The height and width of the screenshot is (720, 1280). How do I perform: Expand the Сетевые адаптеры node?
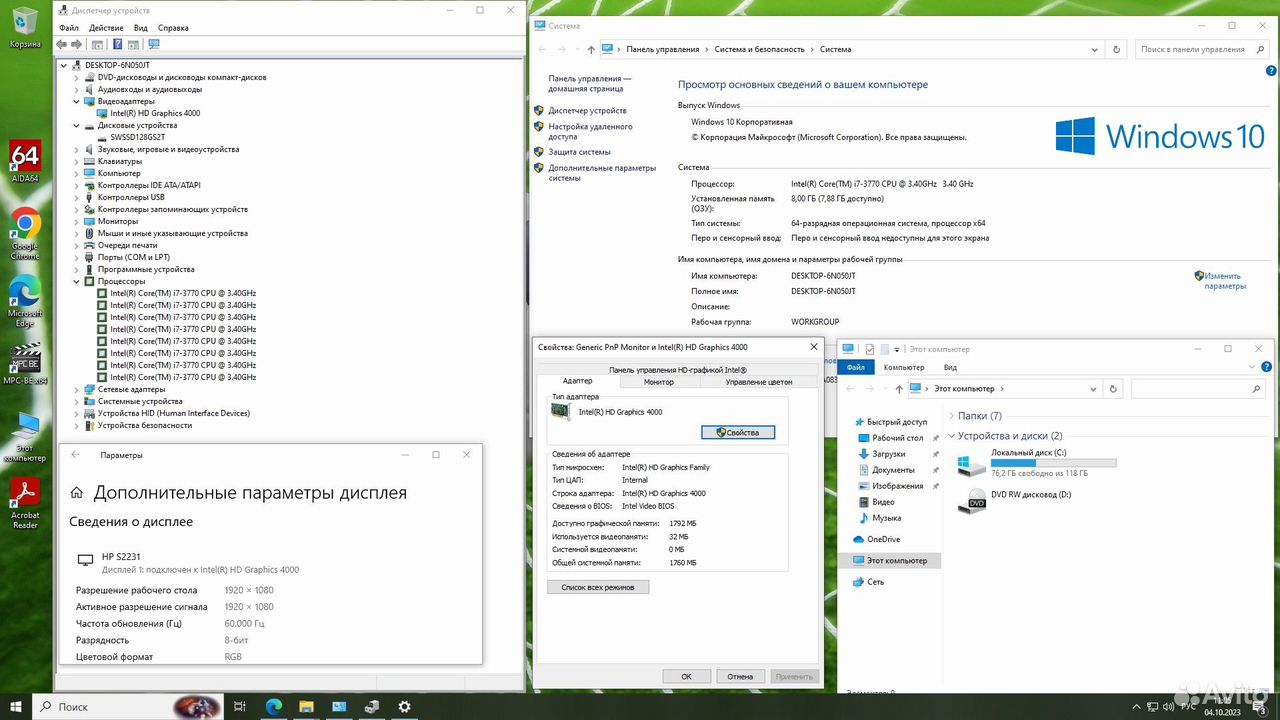[76, 389]
